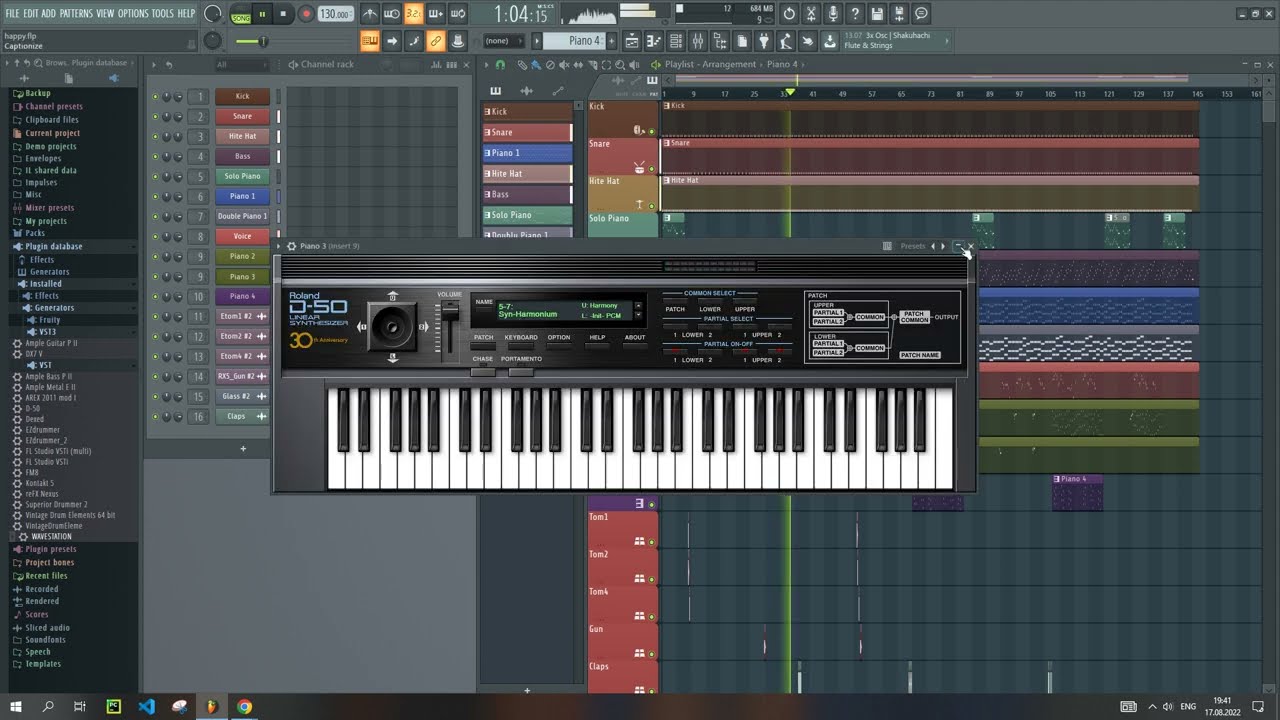Open the VIEW menu
Screen dimensions: 1280x720
click(105, 14)
